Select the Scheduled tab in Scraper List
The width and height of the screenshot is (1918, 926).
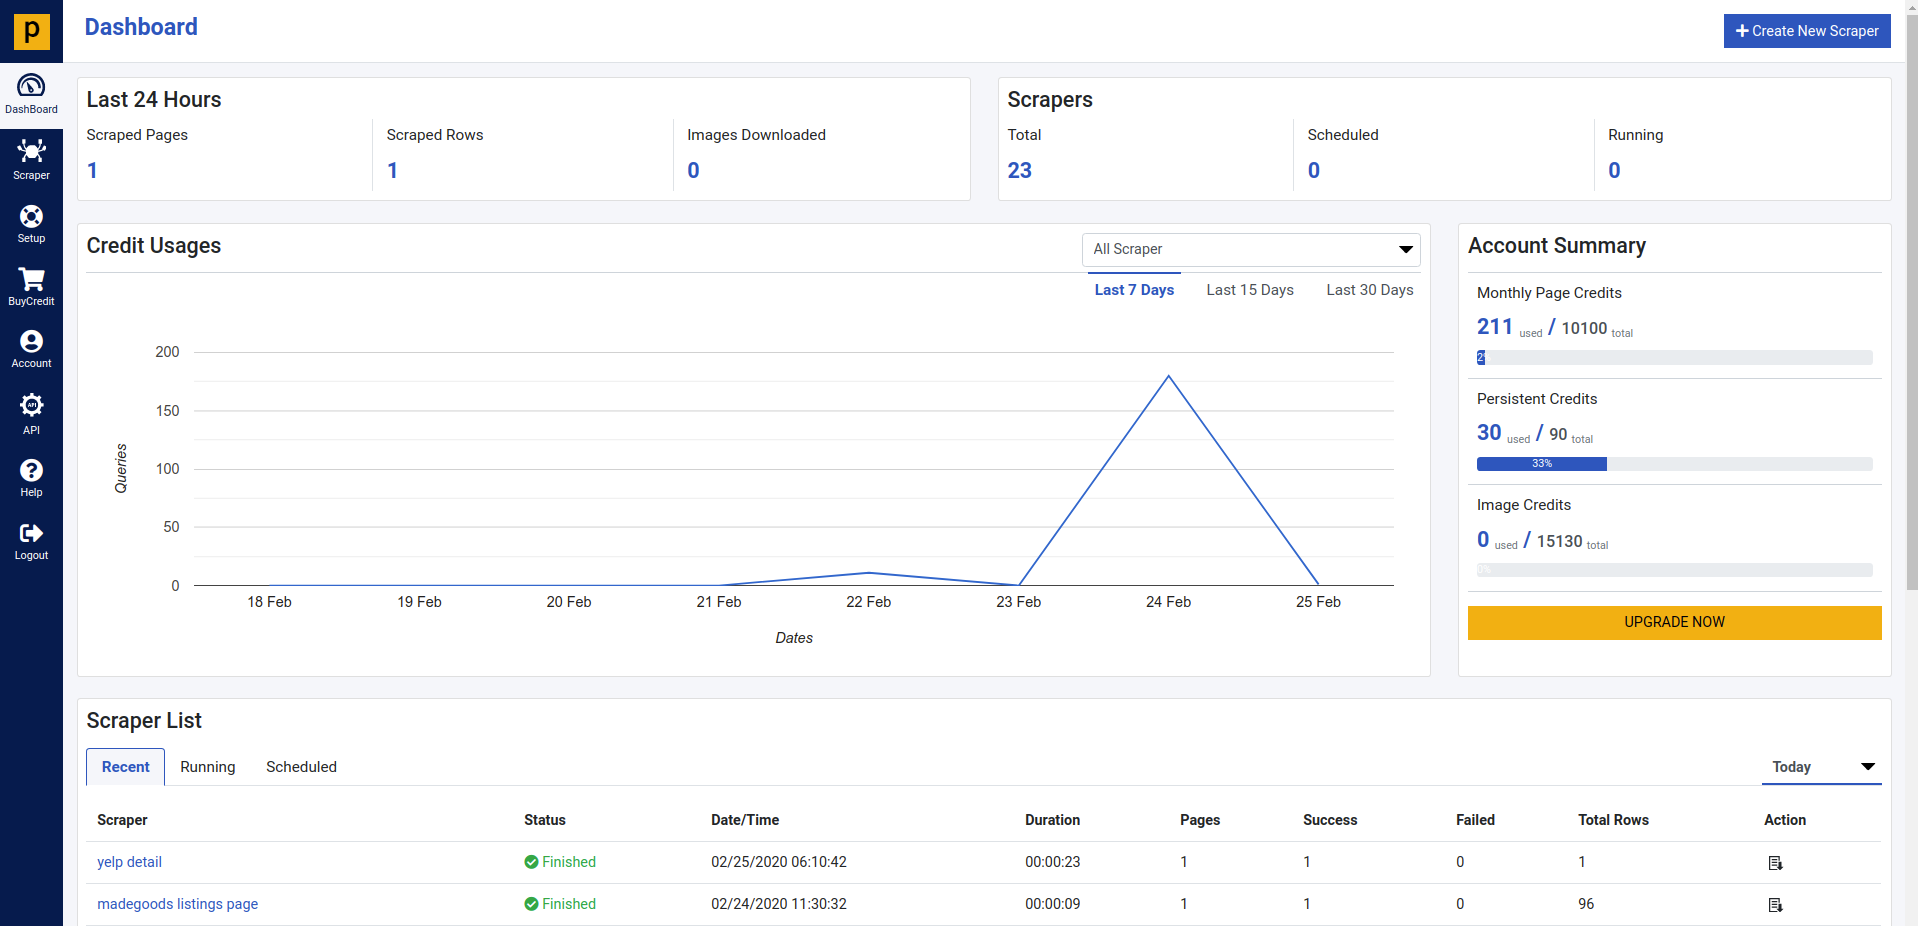301,767
